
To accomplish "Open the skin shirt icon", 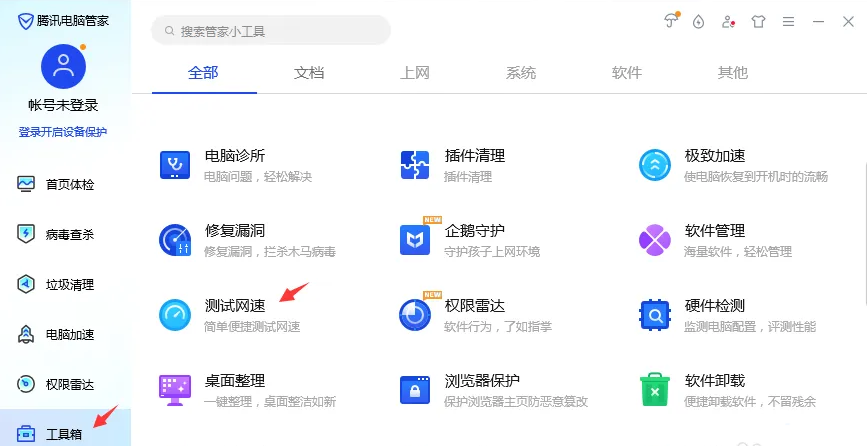I will click(758, 22).
